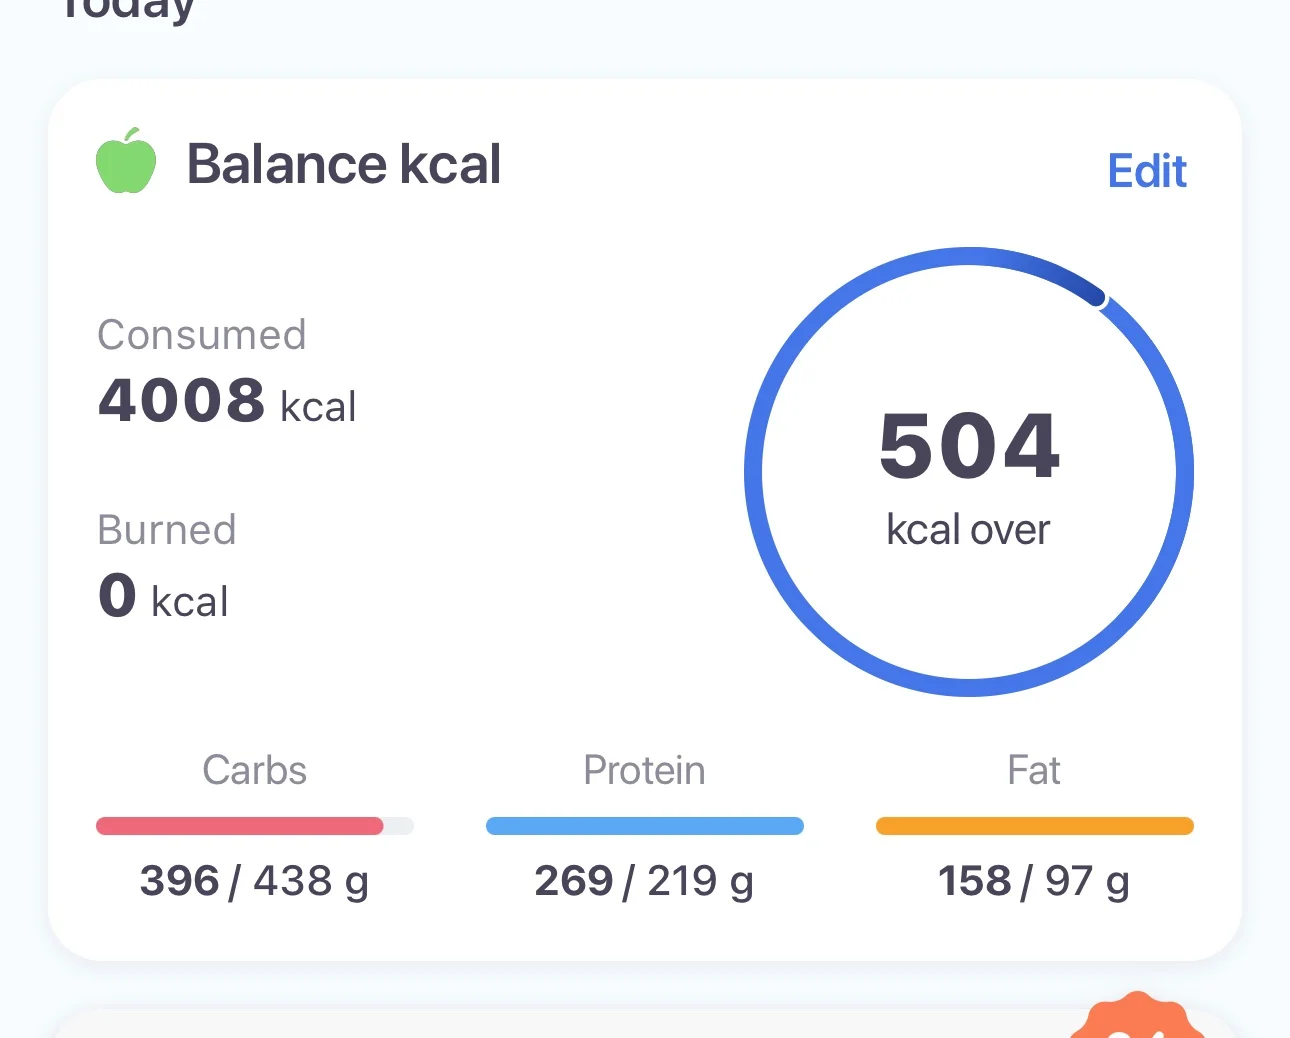Open the Fat macro label

point(1034,770)
